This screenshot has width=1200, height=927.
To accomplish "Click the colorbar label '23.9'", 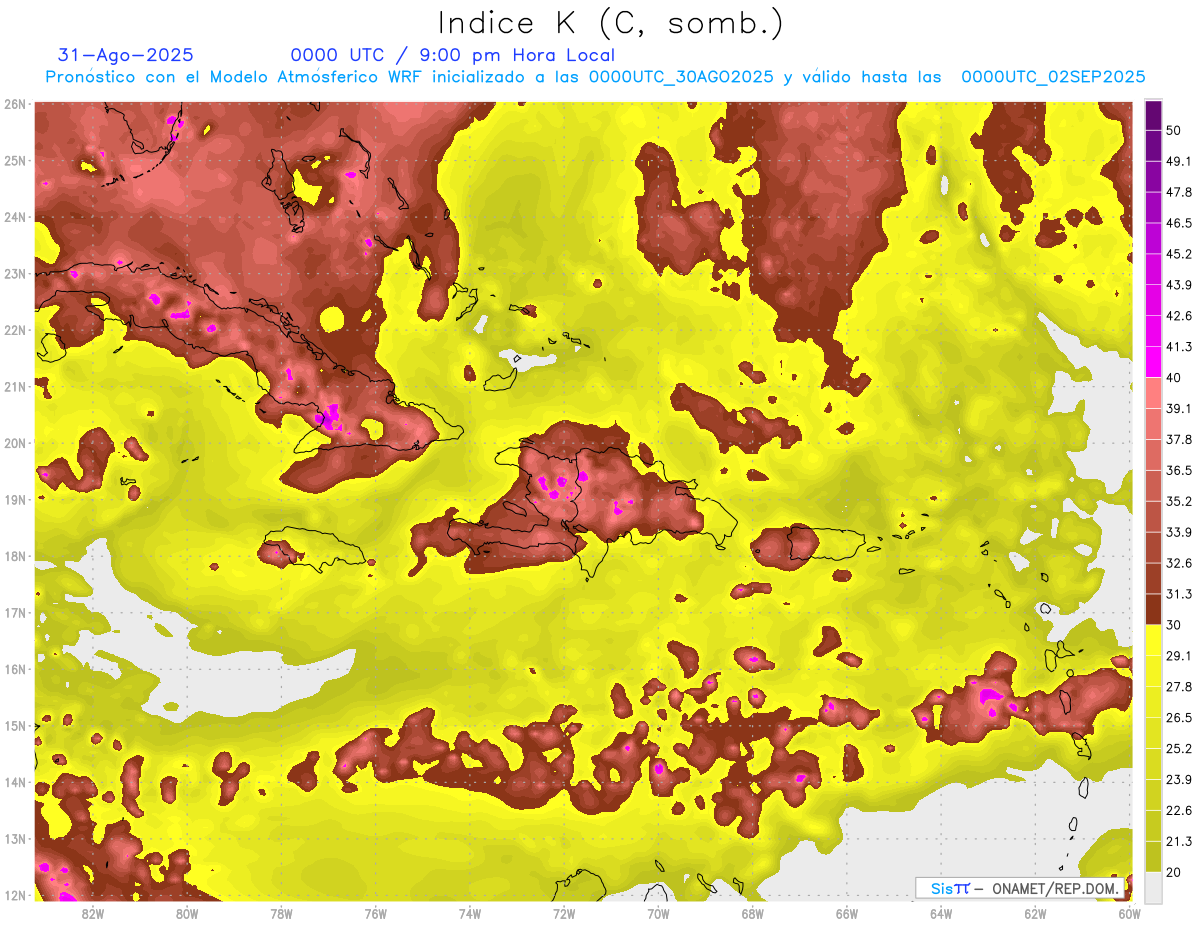I will click(1180, 780).
